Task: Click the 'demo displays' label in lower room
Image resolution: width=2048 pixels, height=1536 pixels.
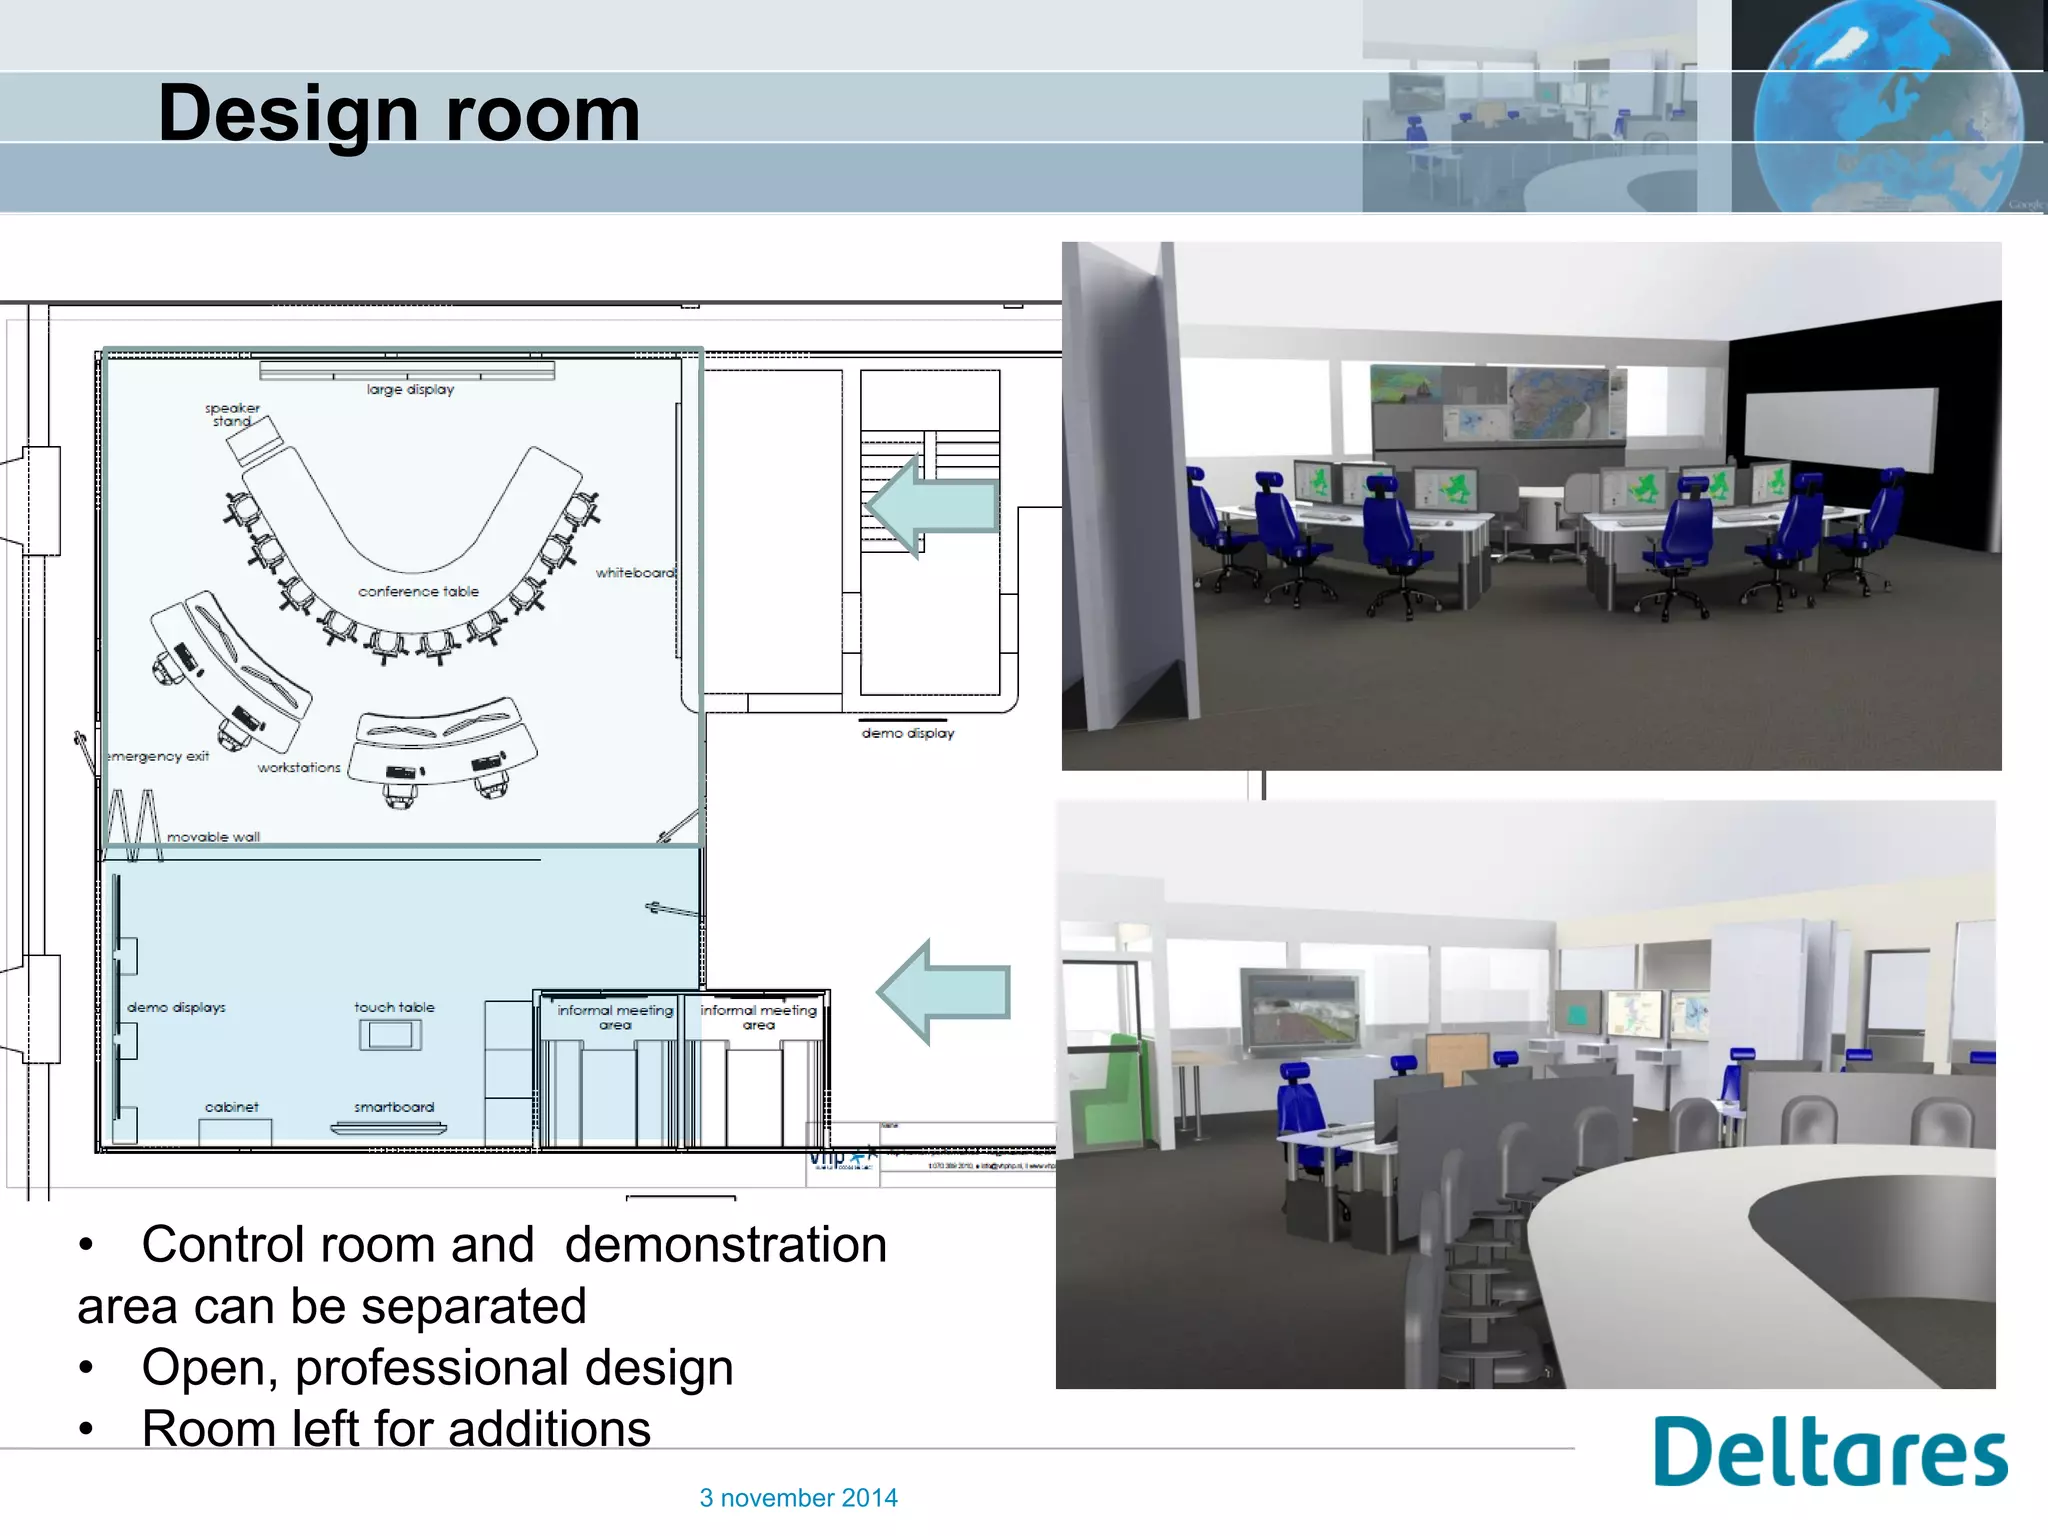Action: coord(176,1007)
